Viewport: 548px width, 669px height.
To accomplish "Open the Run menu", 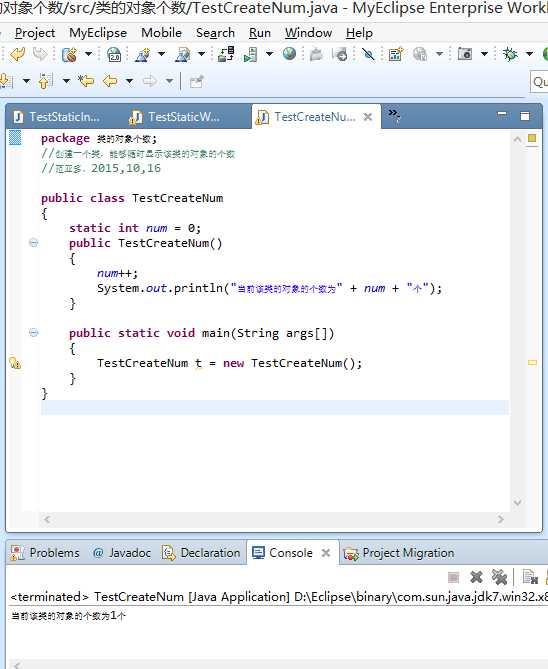I will click(260, 33).
